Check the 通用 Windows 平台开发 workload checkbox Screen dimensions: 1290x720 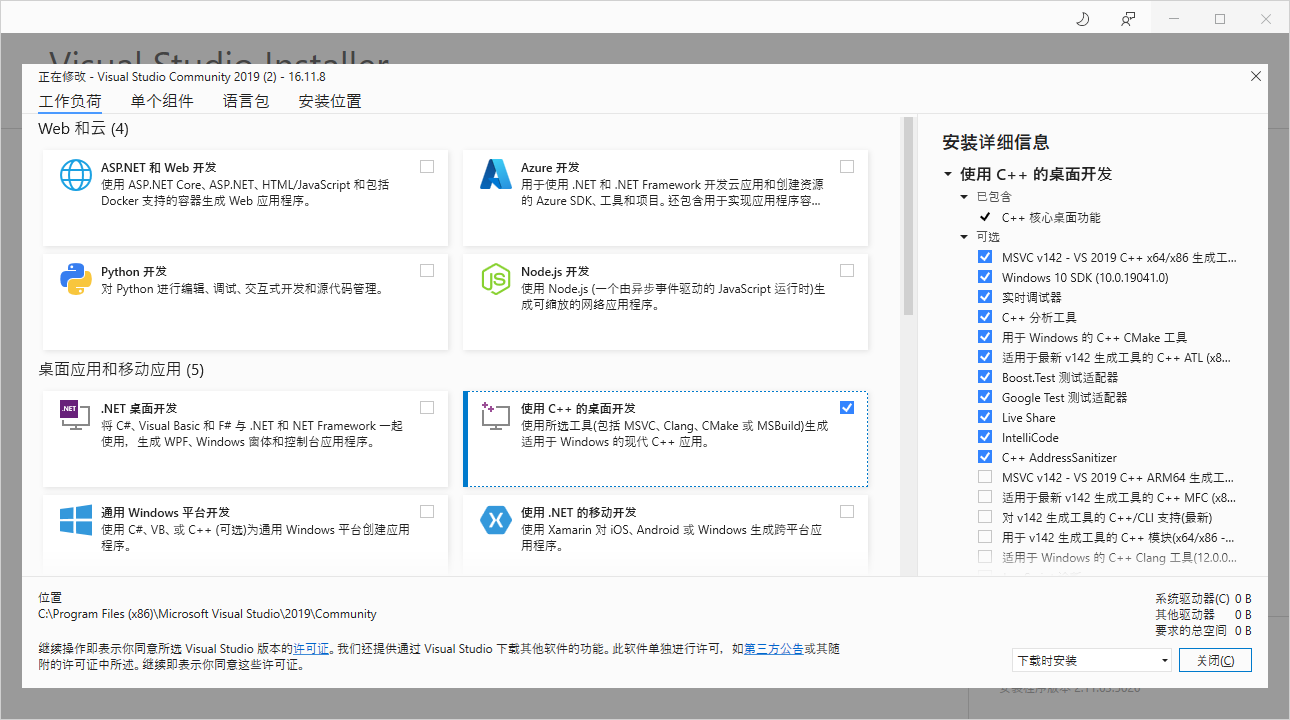(x=427, y=512)
